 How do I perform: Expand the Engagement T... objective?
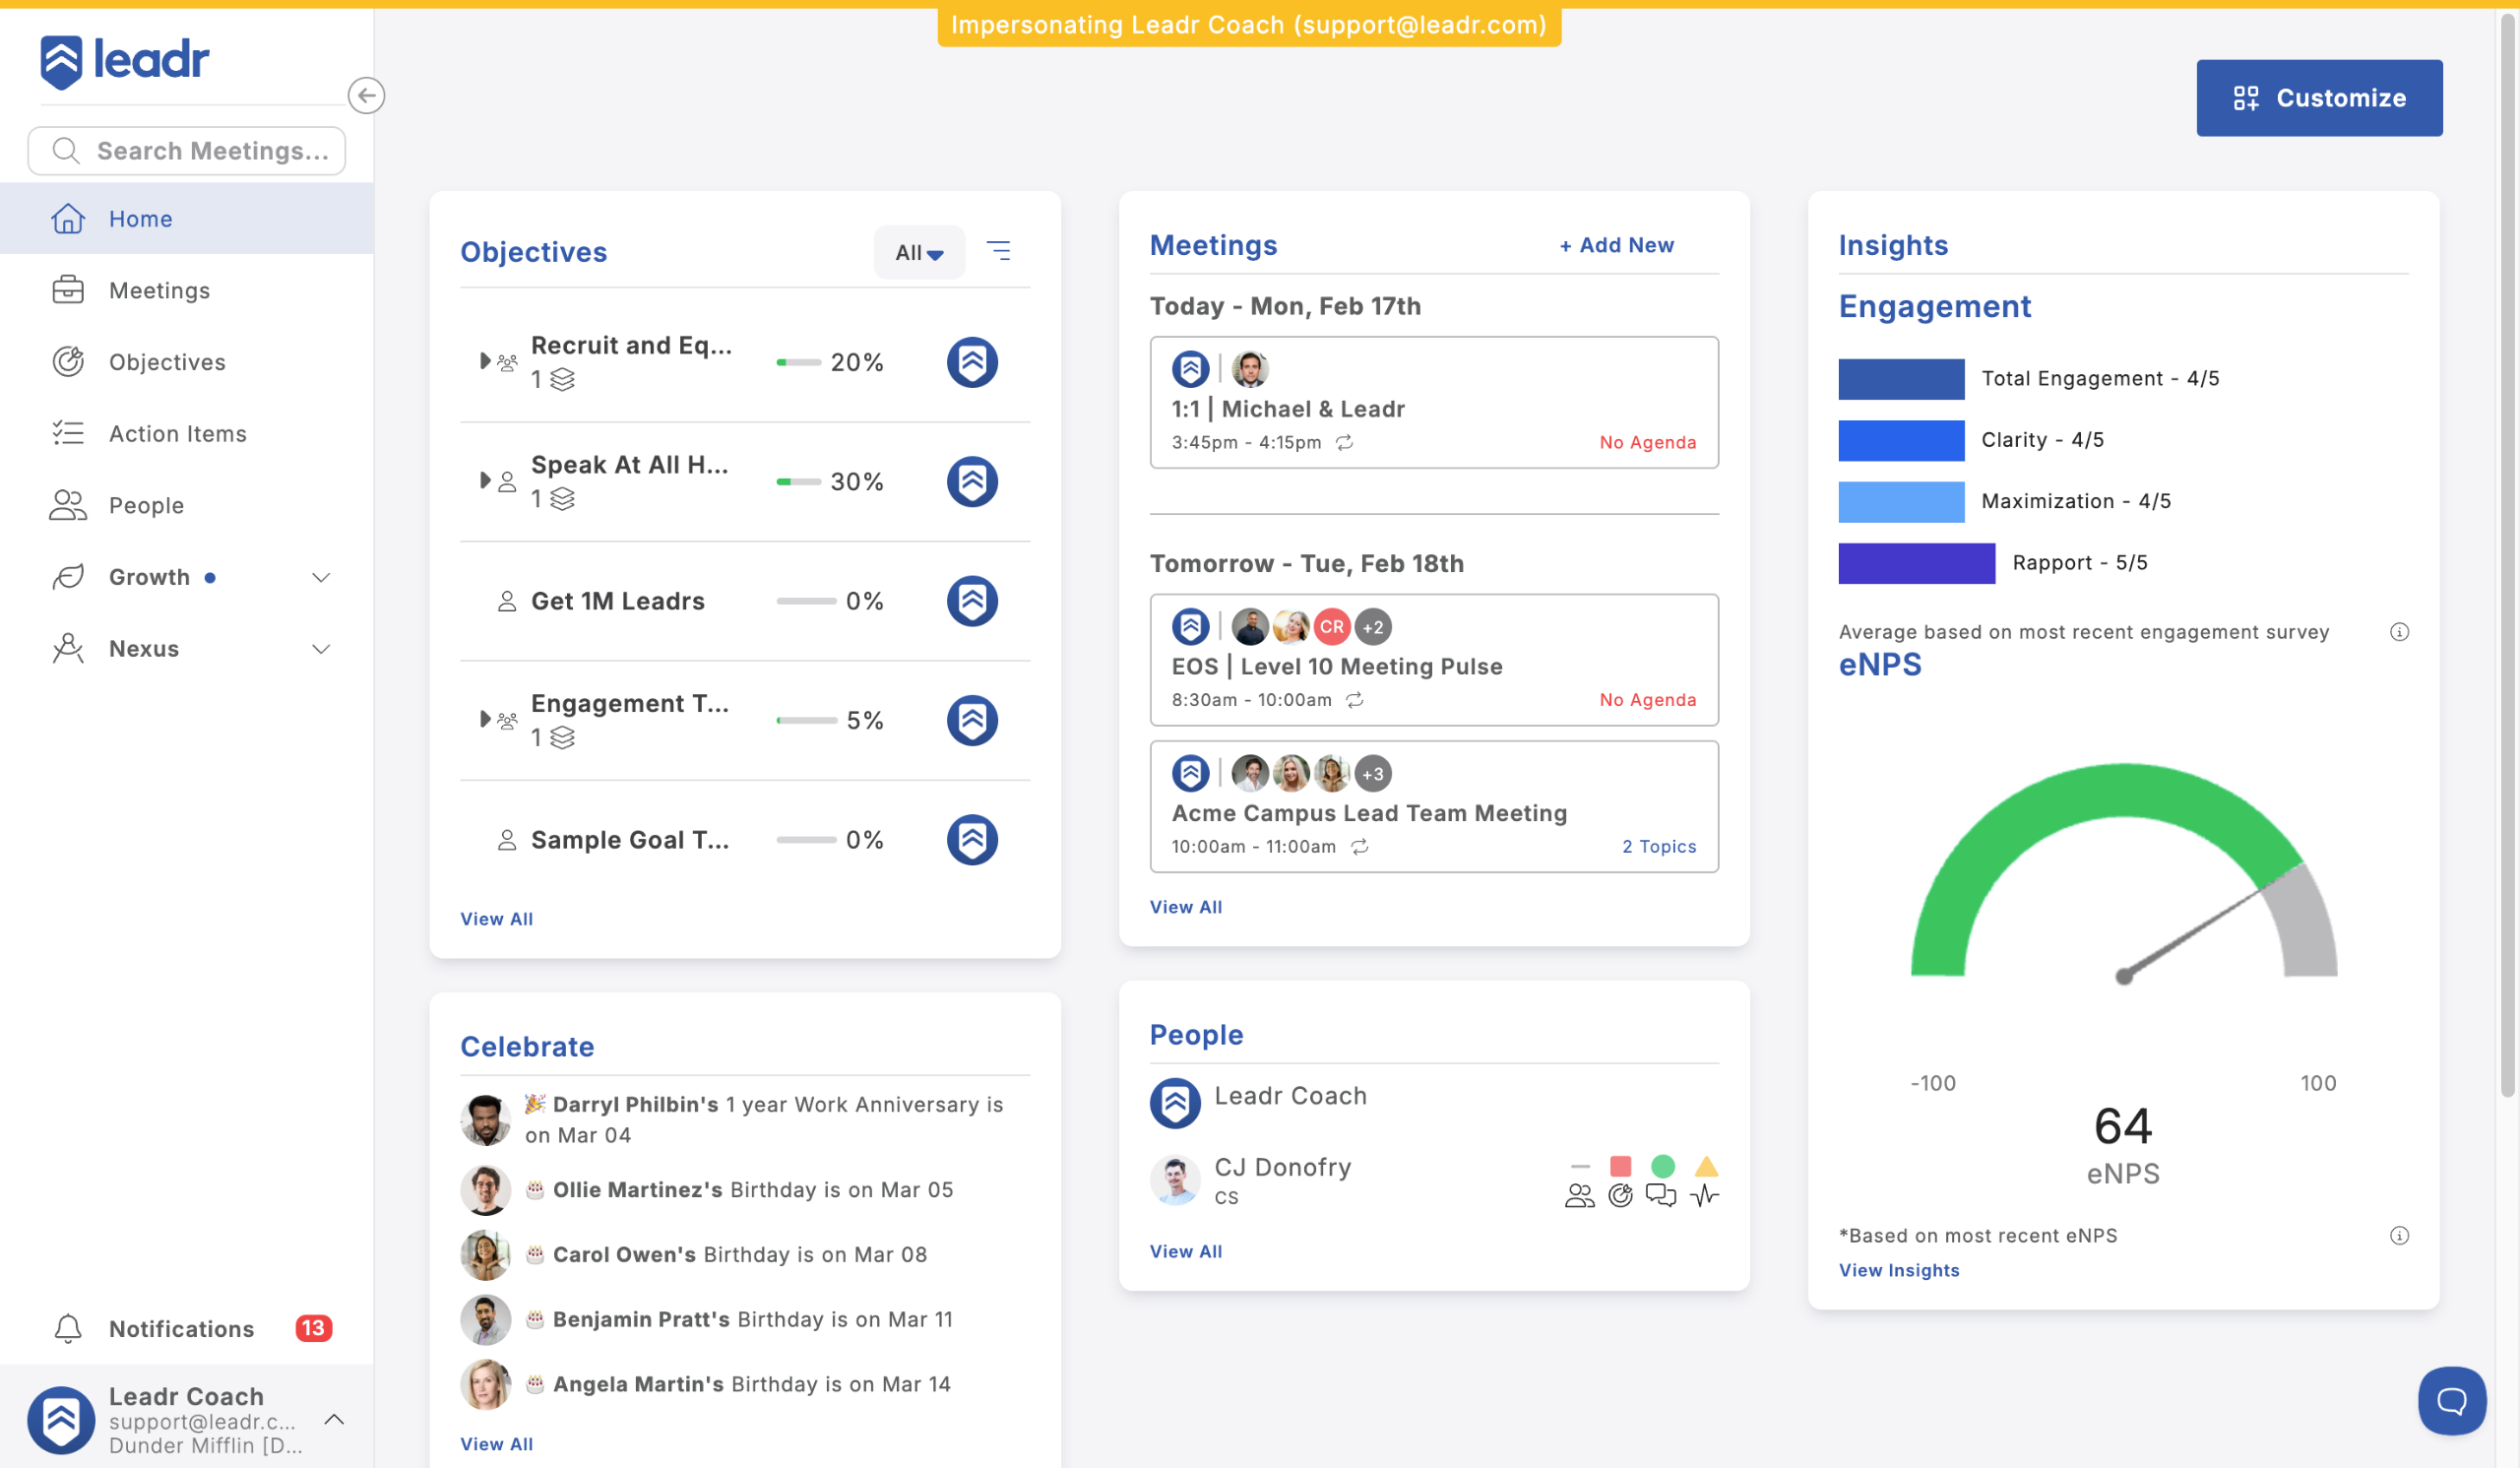pos(485,719)
